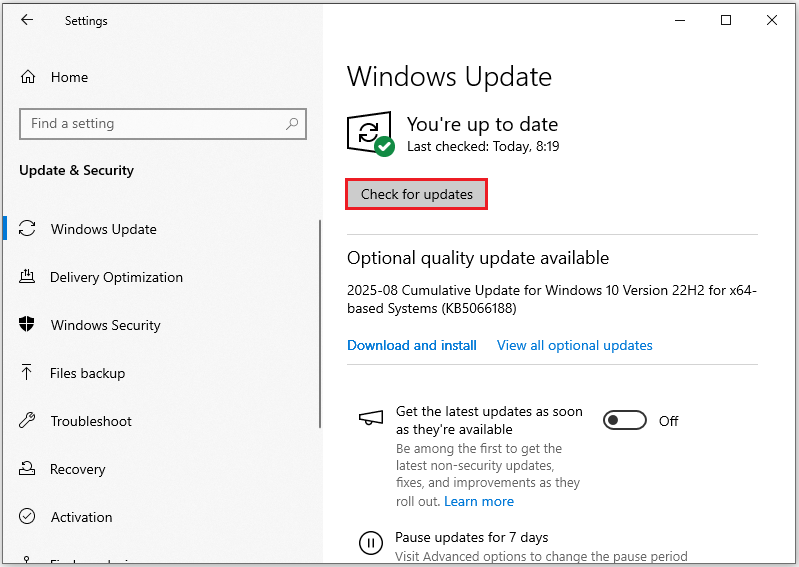799x567 pixels.
Task: Click the Troubleshoot wrench icon
Action: tap(28, 421)
